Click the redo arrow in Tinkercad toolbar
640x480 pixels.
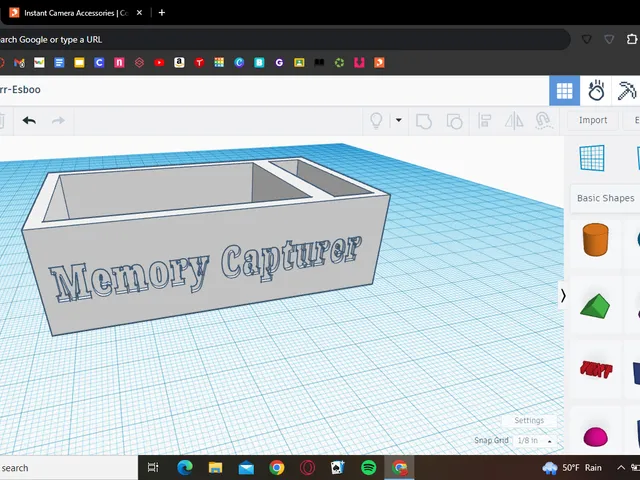click(58, 121)
